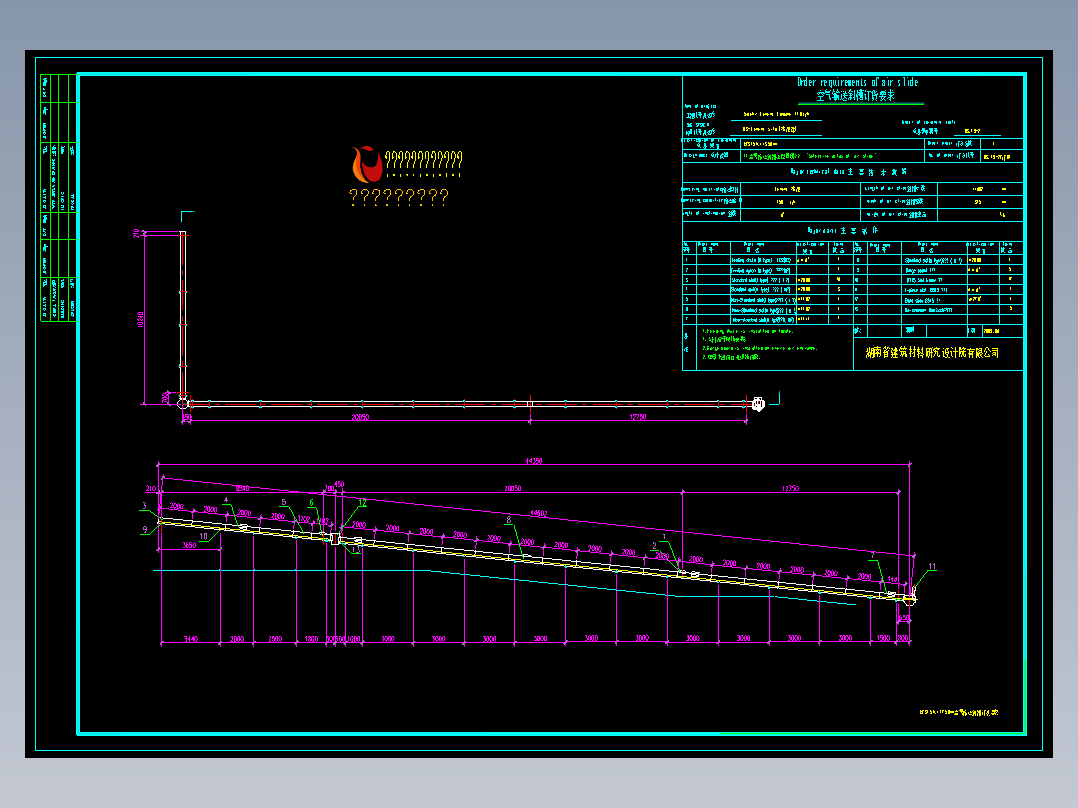Select the 'Major parts' section heading
The height and width of the screenshot is (808, 1078).
[843, 231]
